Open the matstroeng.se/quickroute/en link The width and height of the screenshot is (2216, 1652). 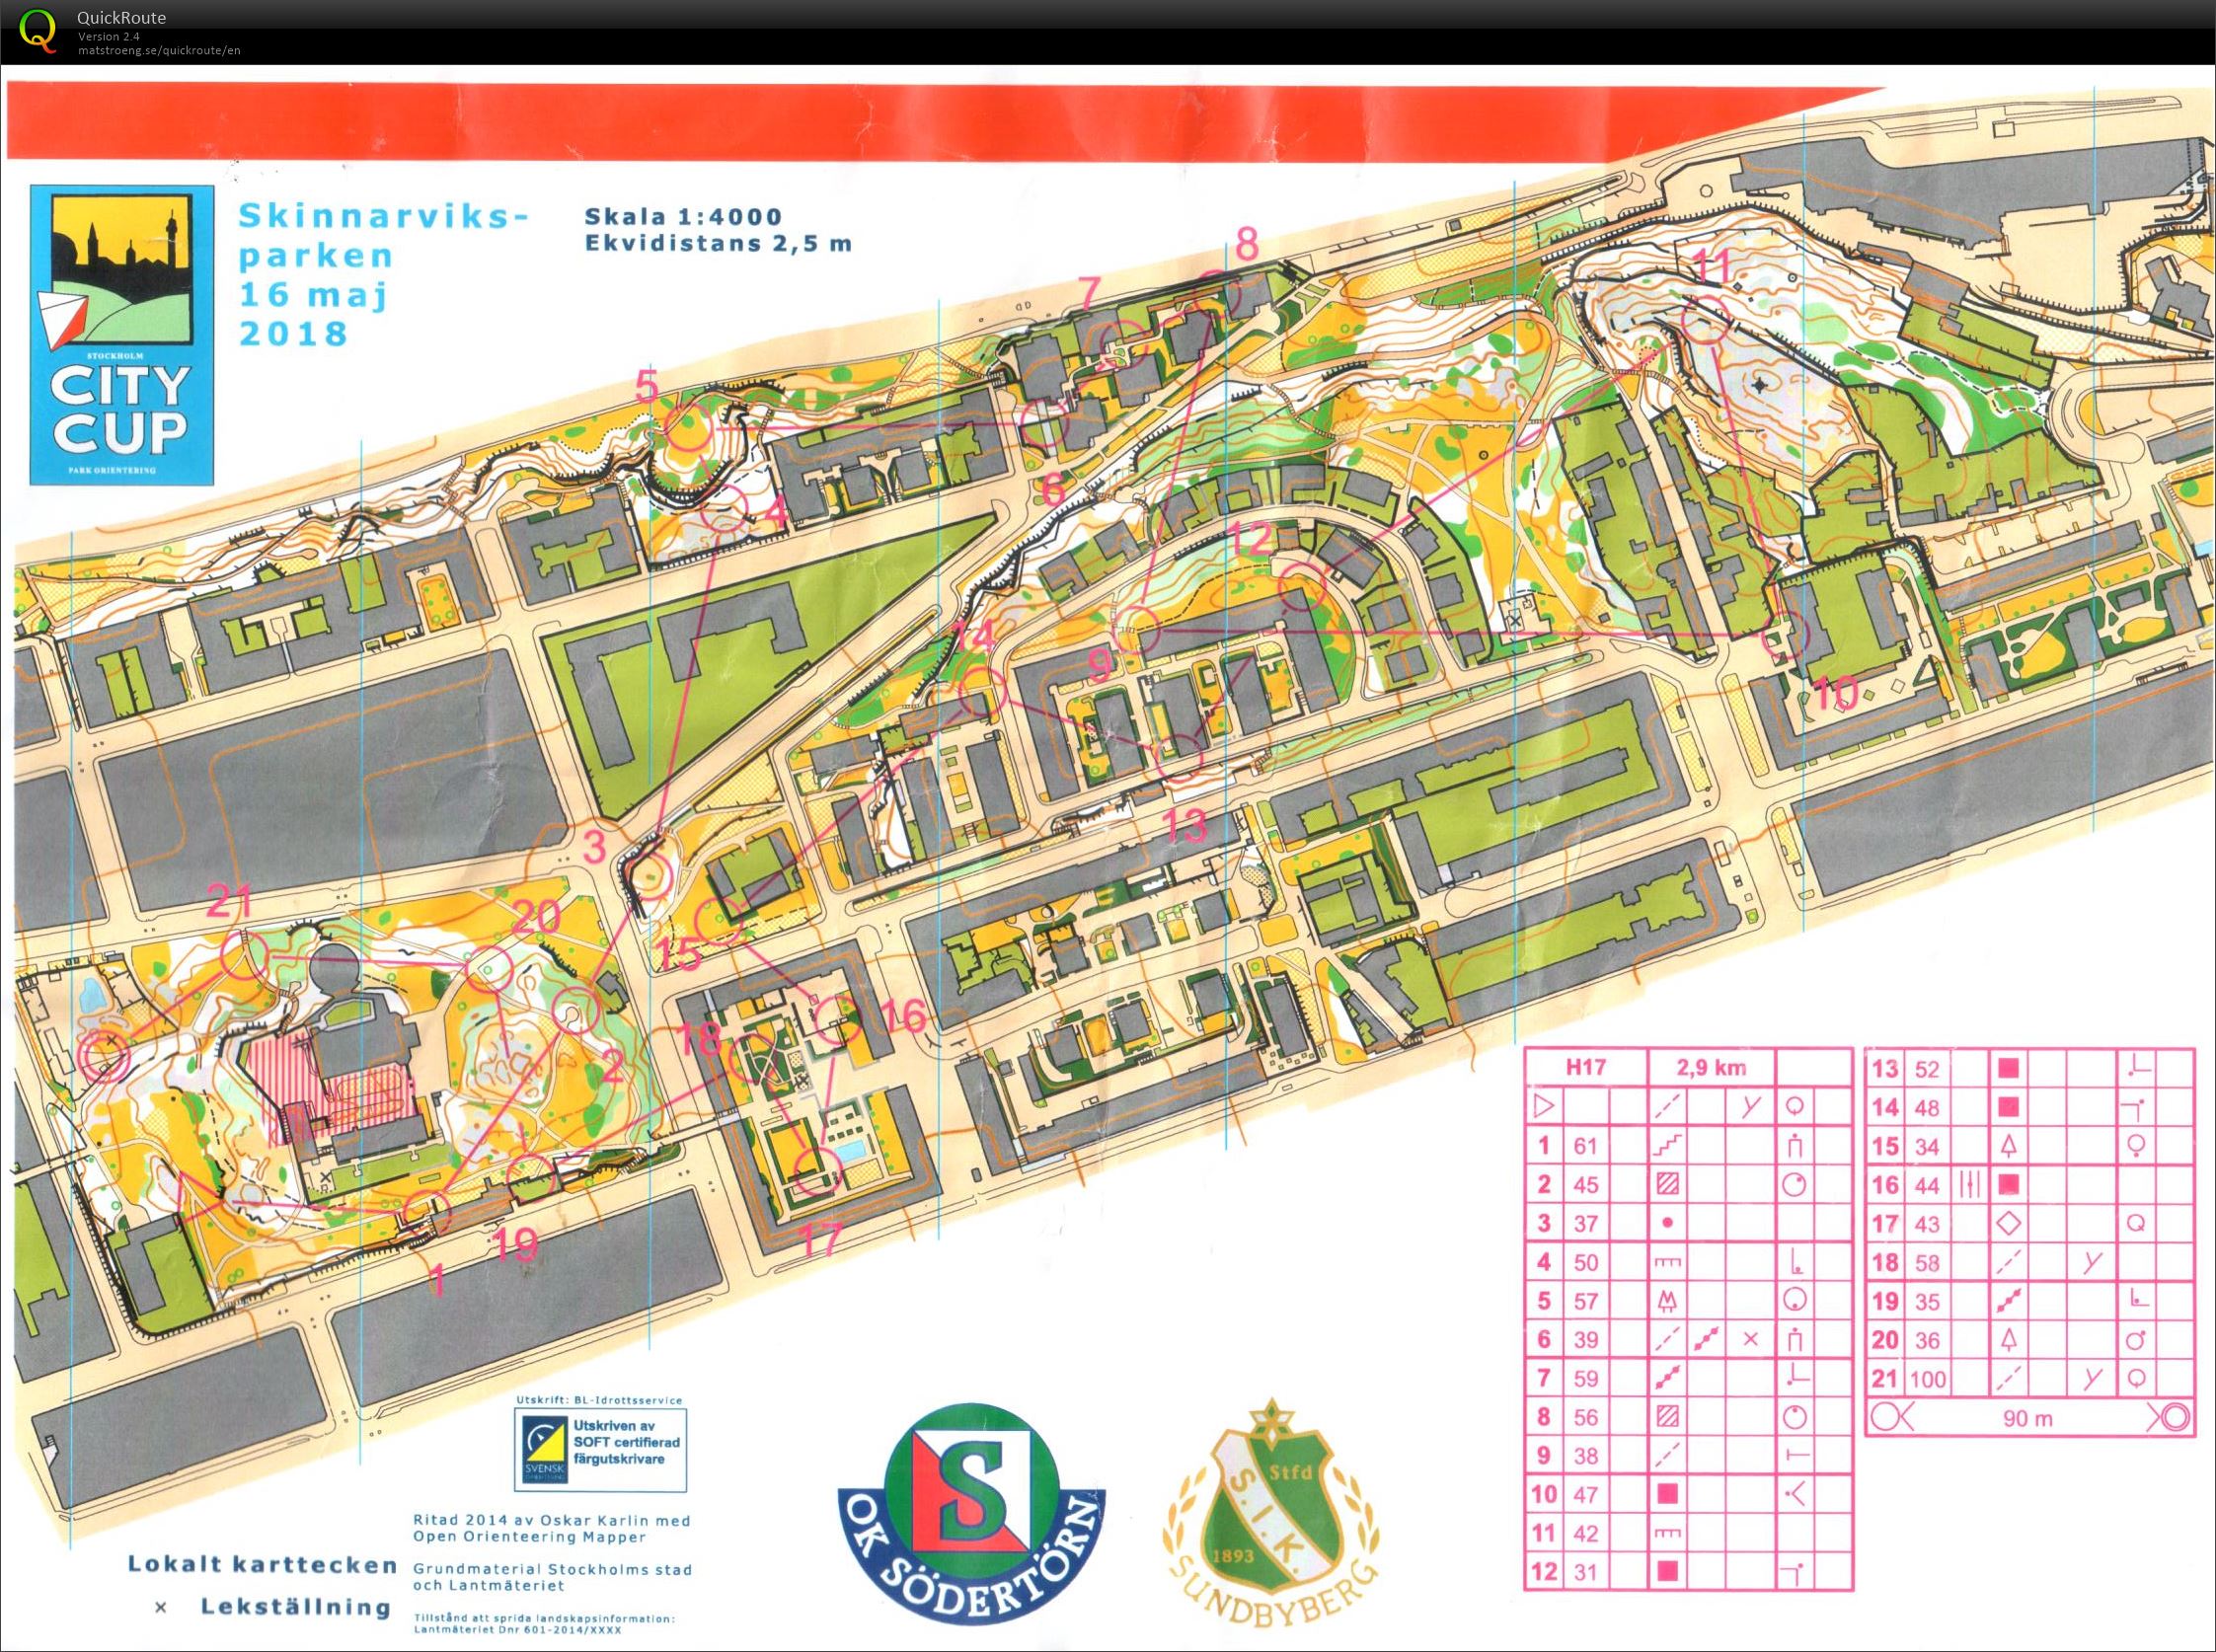pyautogui.click(x=159, y=50)
